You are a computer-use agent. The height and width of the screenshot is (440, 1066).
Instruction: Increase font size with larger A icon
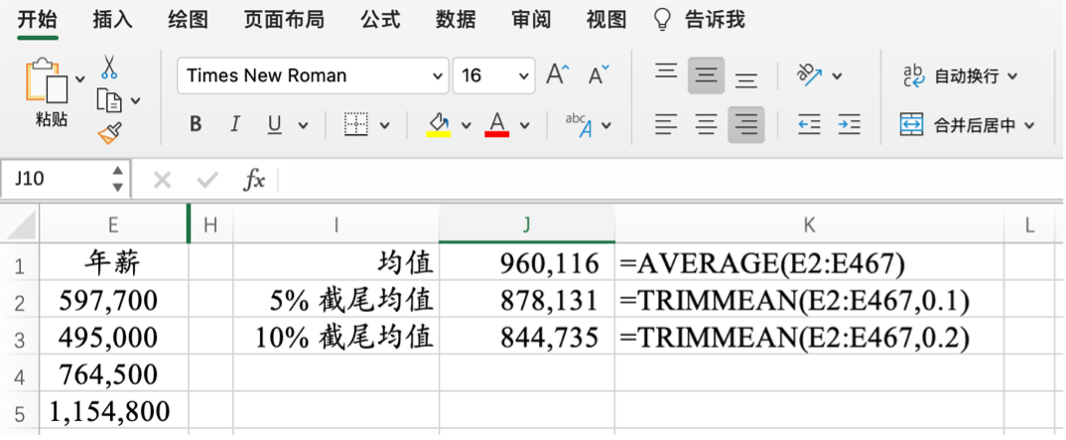coord(558,75)
